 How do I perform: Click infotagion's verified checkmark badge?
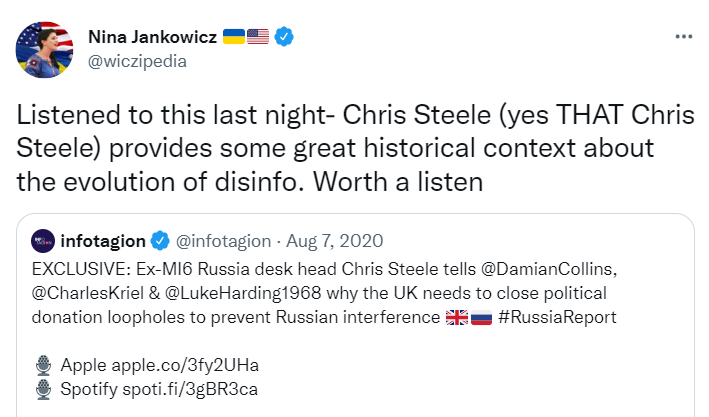coord(158,242)
